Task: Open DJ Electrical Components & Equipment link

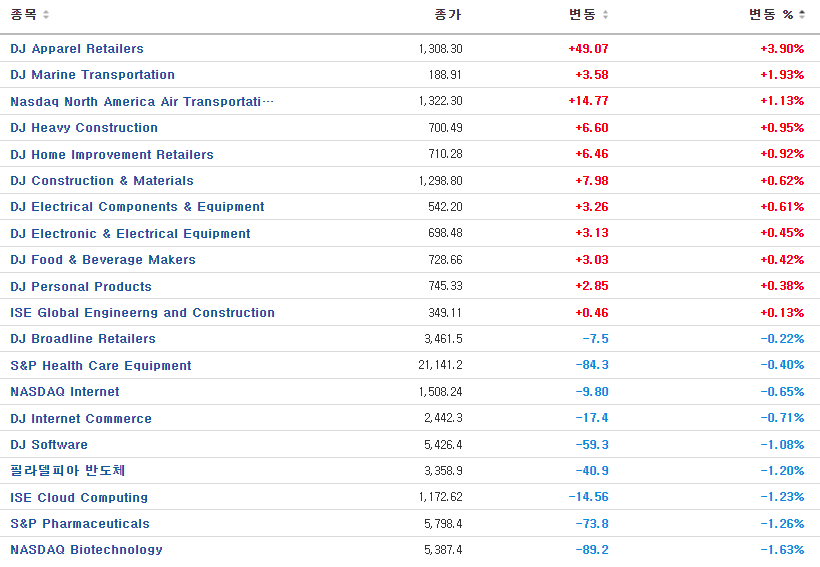Action: [138, 207]
